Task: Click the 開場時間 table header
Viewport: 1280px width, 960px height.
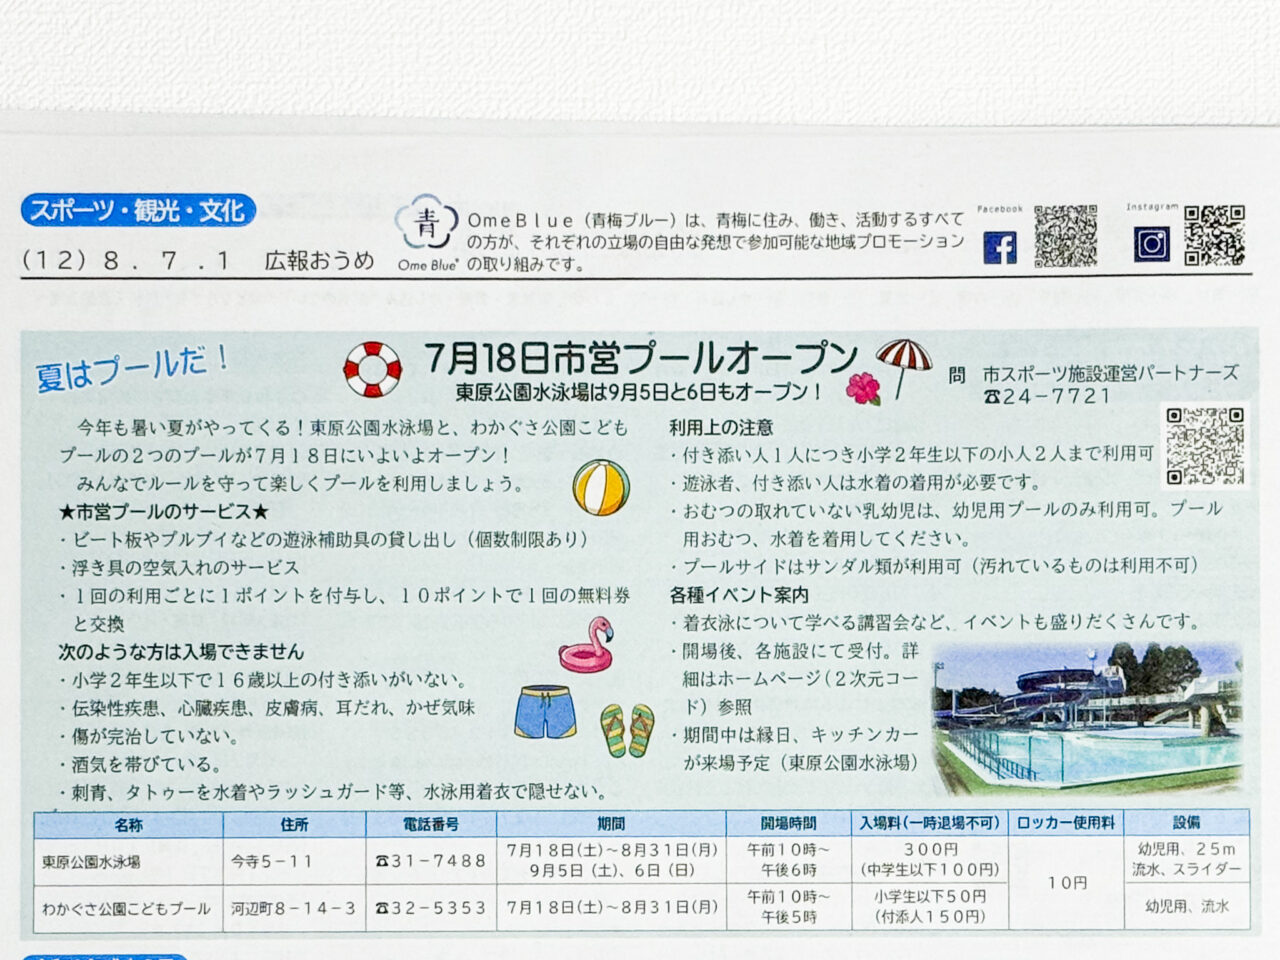Action: pos(789,823)
